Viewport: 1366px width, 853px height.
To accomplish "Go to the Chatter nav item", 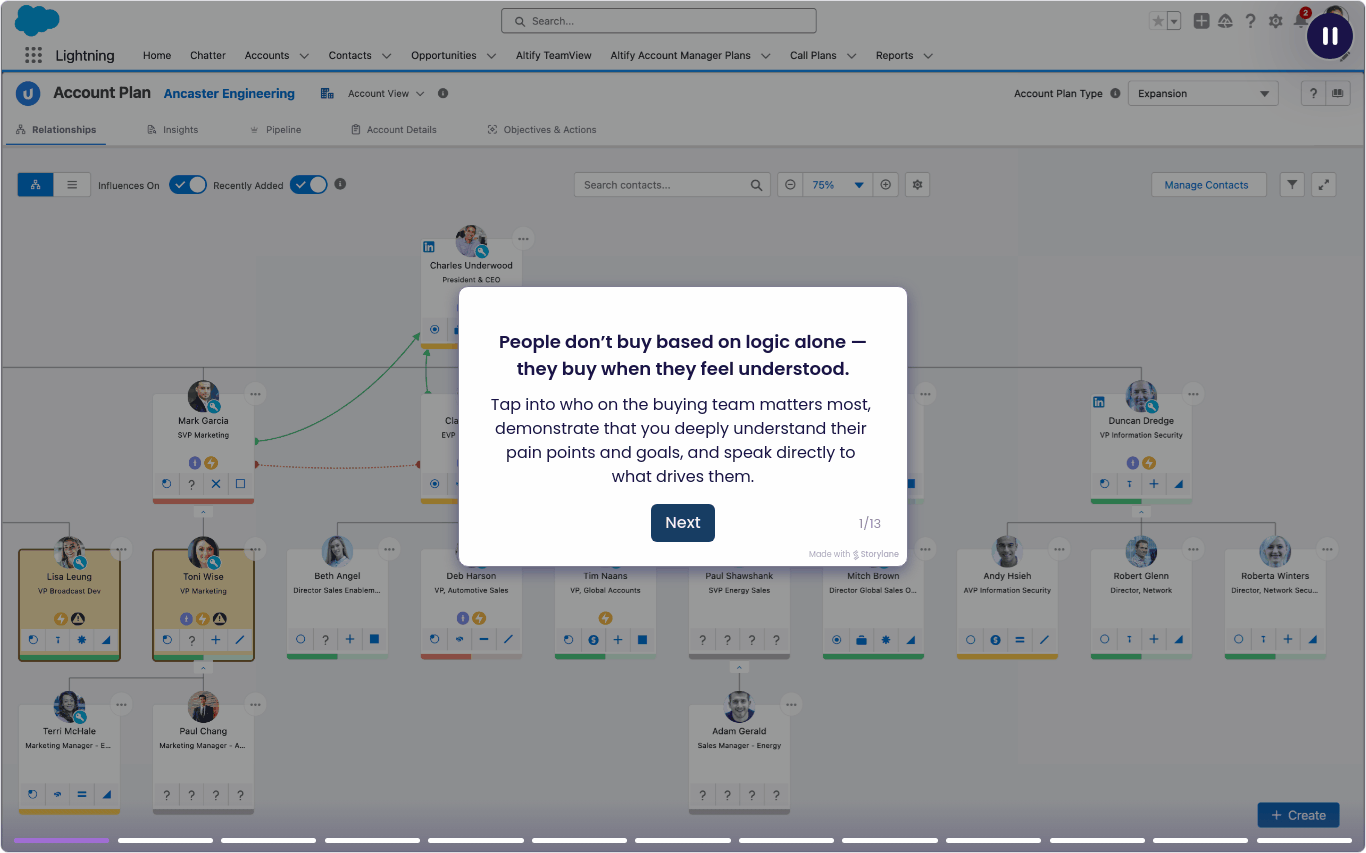I will (208, 56).
